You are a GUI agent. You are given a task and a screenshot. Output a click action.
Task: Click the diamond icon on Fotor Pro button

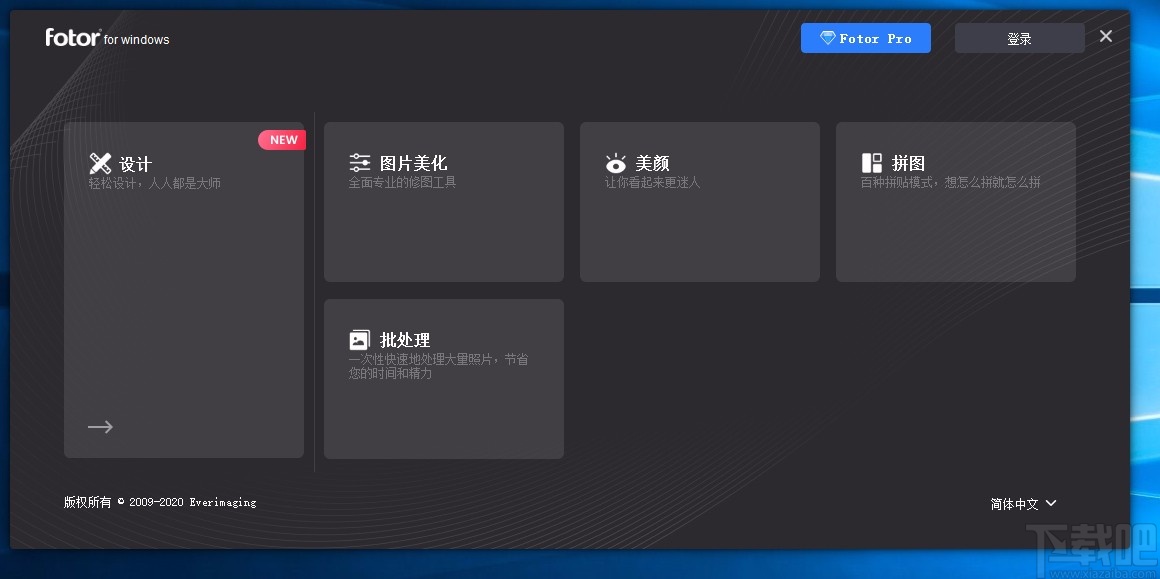[828, 38]
